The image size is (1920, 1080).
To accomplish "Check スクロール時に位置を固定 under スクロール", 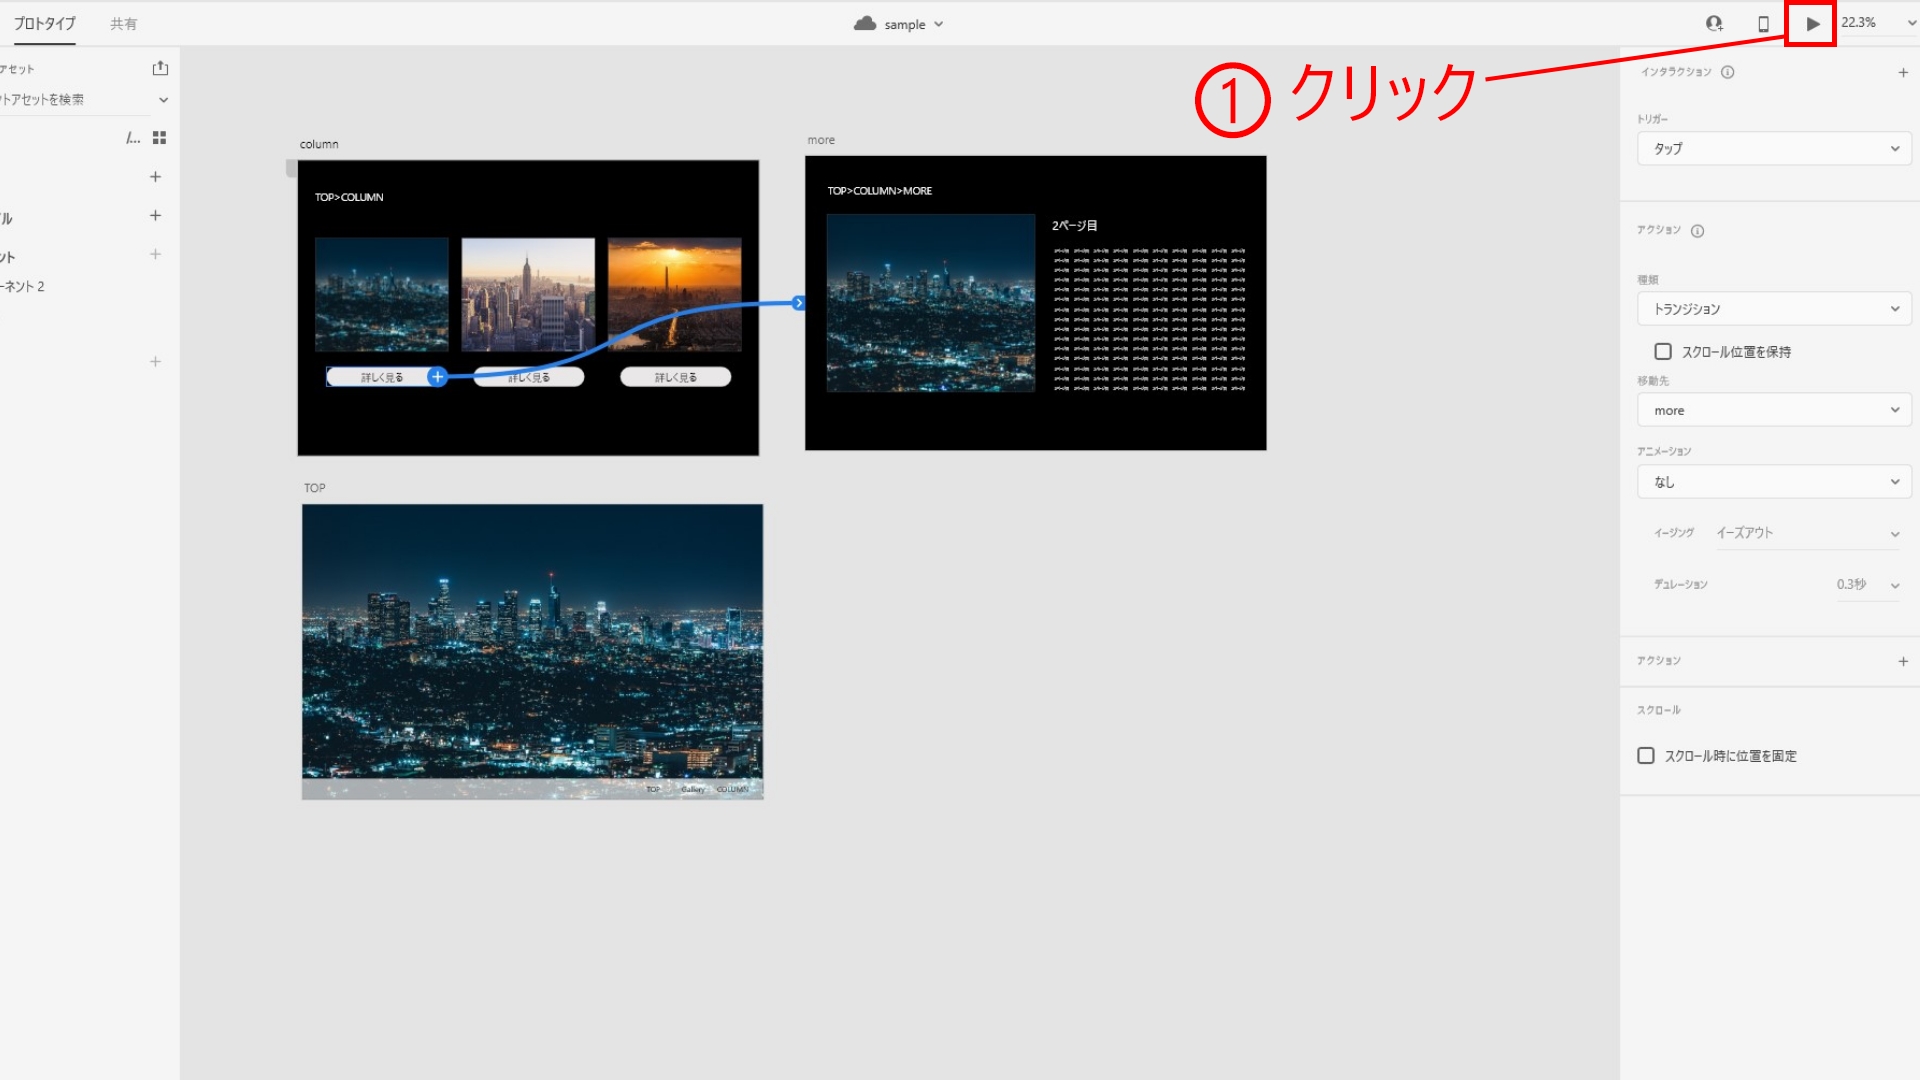I will [x=1646, y=755].
